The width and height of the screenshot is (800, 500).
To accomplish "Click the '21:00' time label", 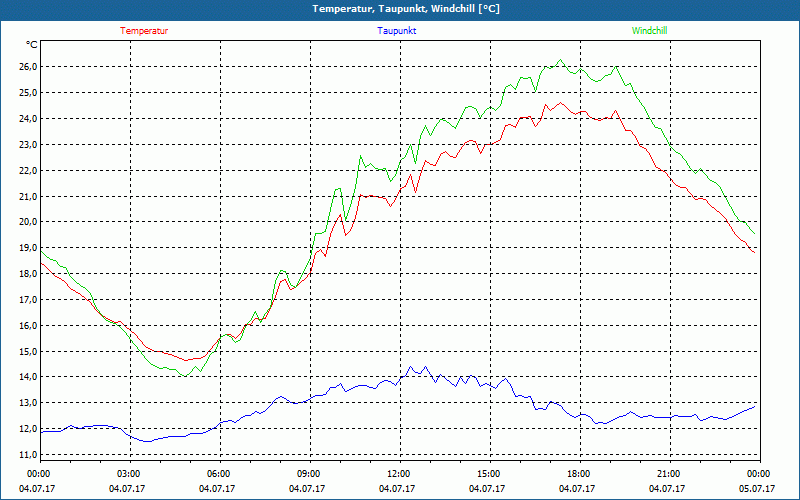I will [670, 474].
